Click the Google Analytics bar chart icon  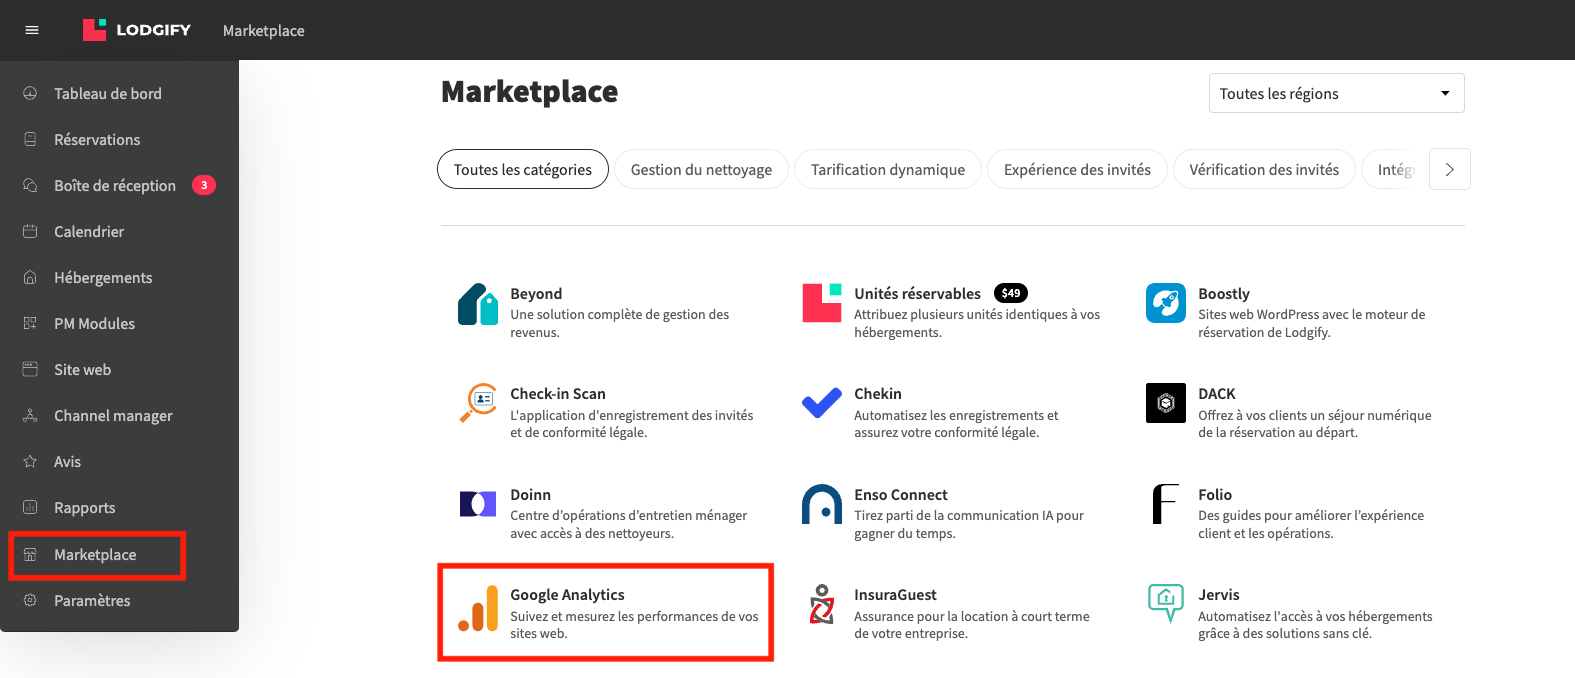point(478,609)
